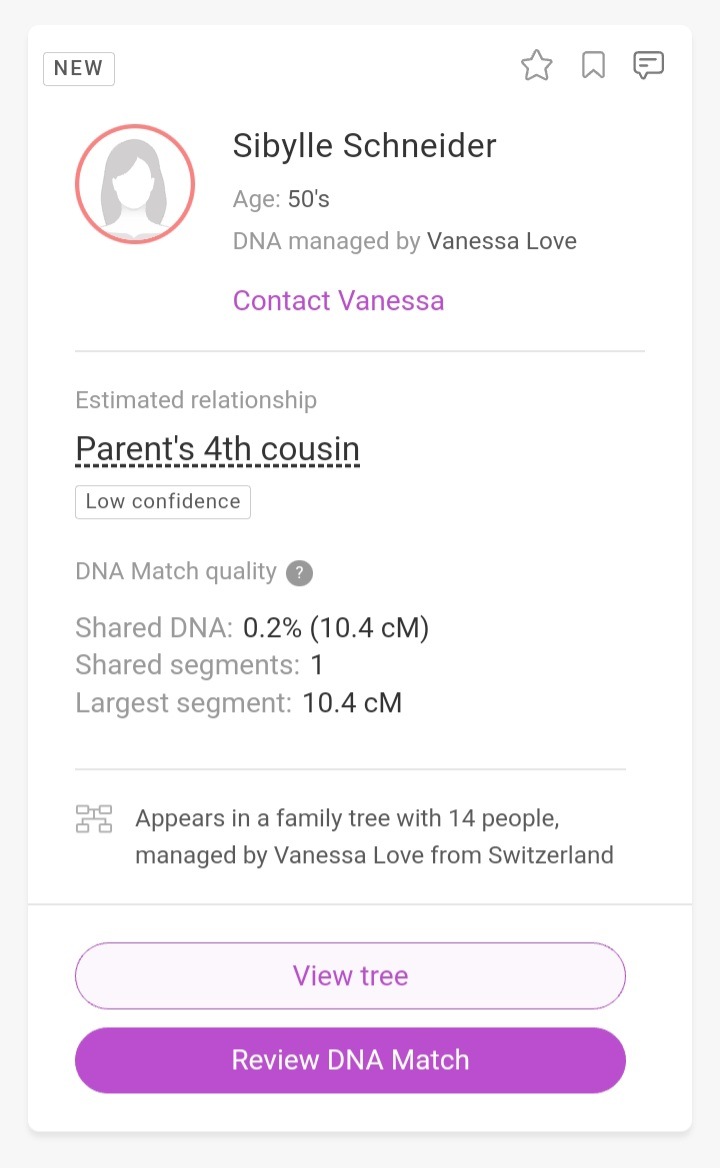Click the Age 50's text

[x=281, y=199]
